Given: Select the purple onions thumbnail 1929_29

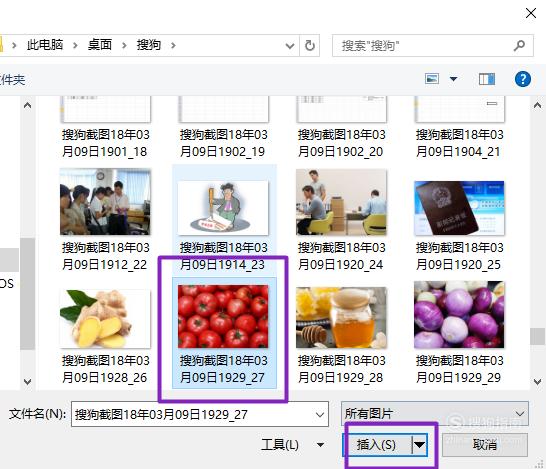Looking at the screenshot, I should pos(459,315).
